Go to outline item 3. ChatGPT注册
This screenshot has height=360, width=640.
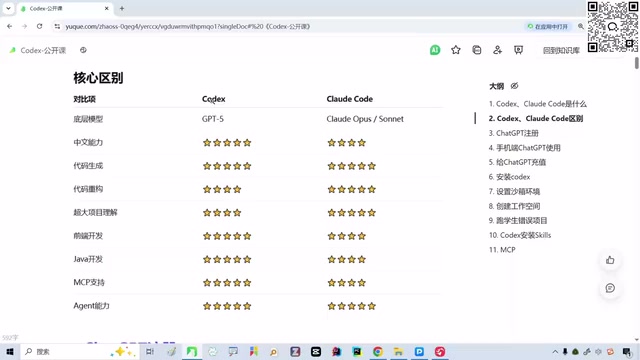[513, 133]
